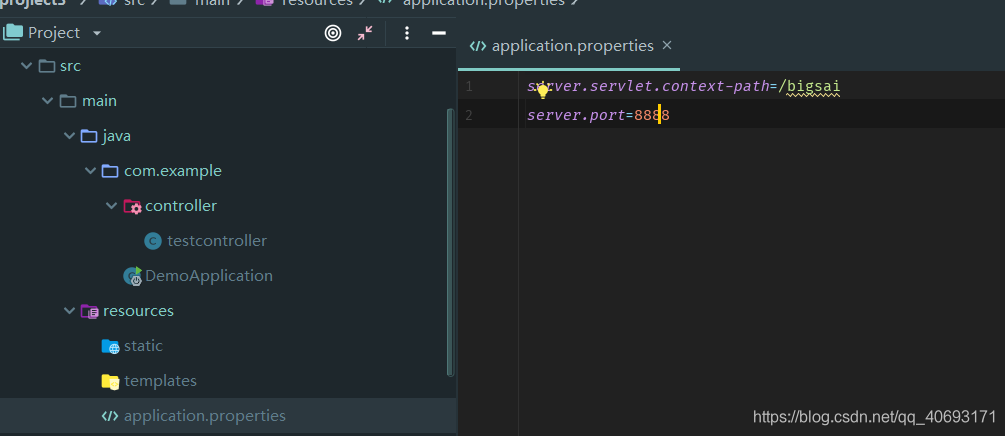The image size is (1005, 436).
Task: Select the application.properties editor tab
Action: pyautogui.click(x=569, y=46)
